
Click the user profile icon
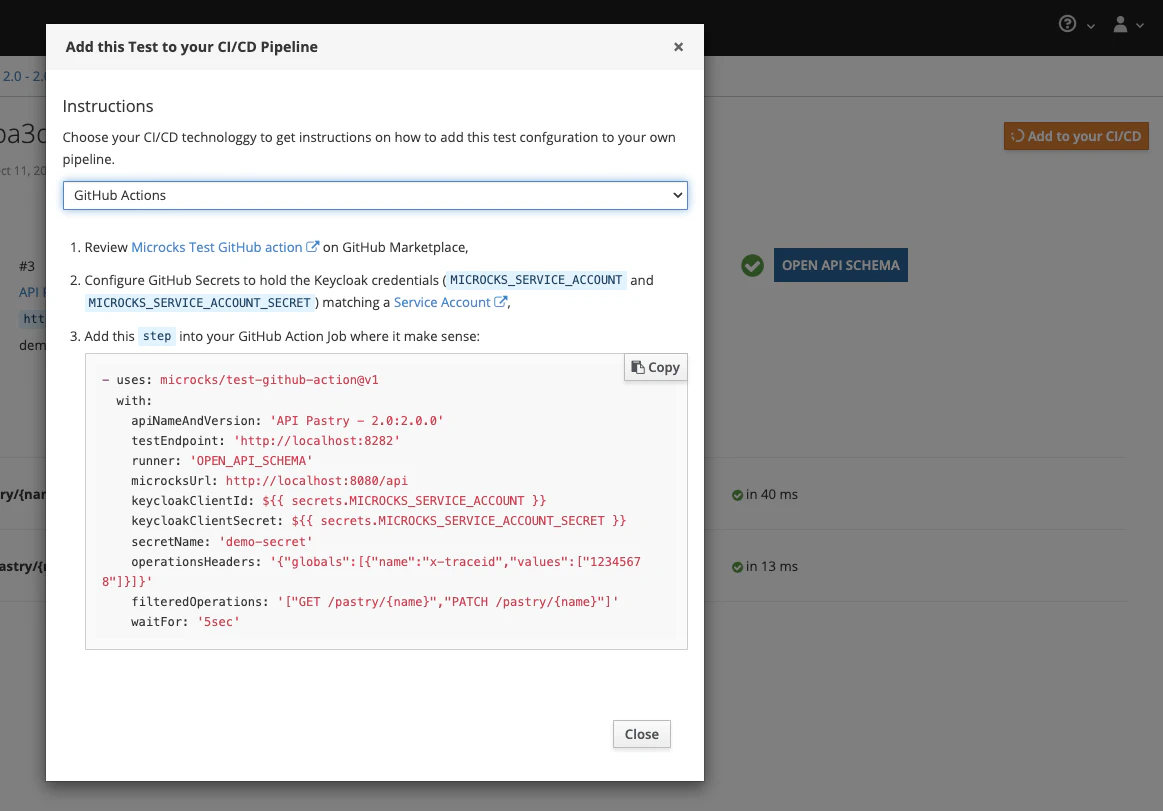pyautogui.click(x=1122, y=24)
